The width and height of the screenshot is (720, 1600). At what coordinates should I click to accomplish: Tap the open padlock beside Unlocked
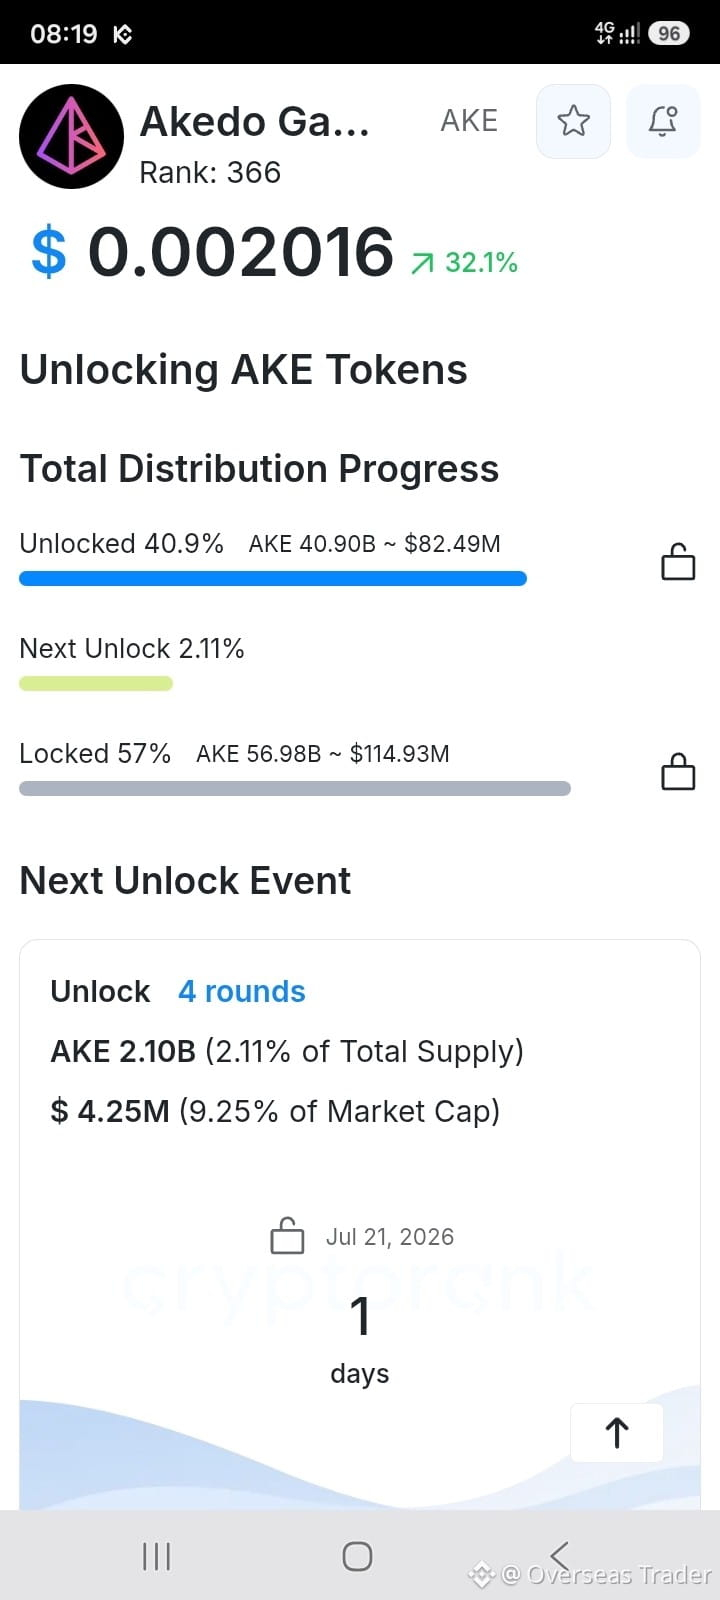pos(678,562)
